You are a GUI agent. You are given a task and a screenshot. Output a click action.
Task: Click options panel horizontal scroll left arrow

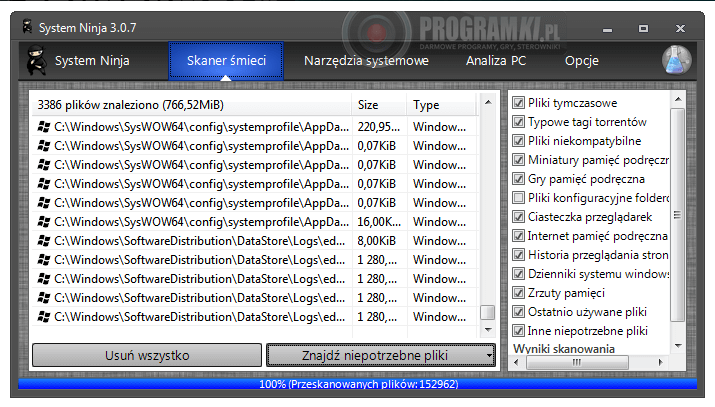point(516,363)
